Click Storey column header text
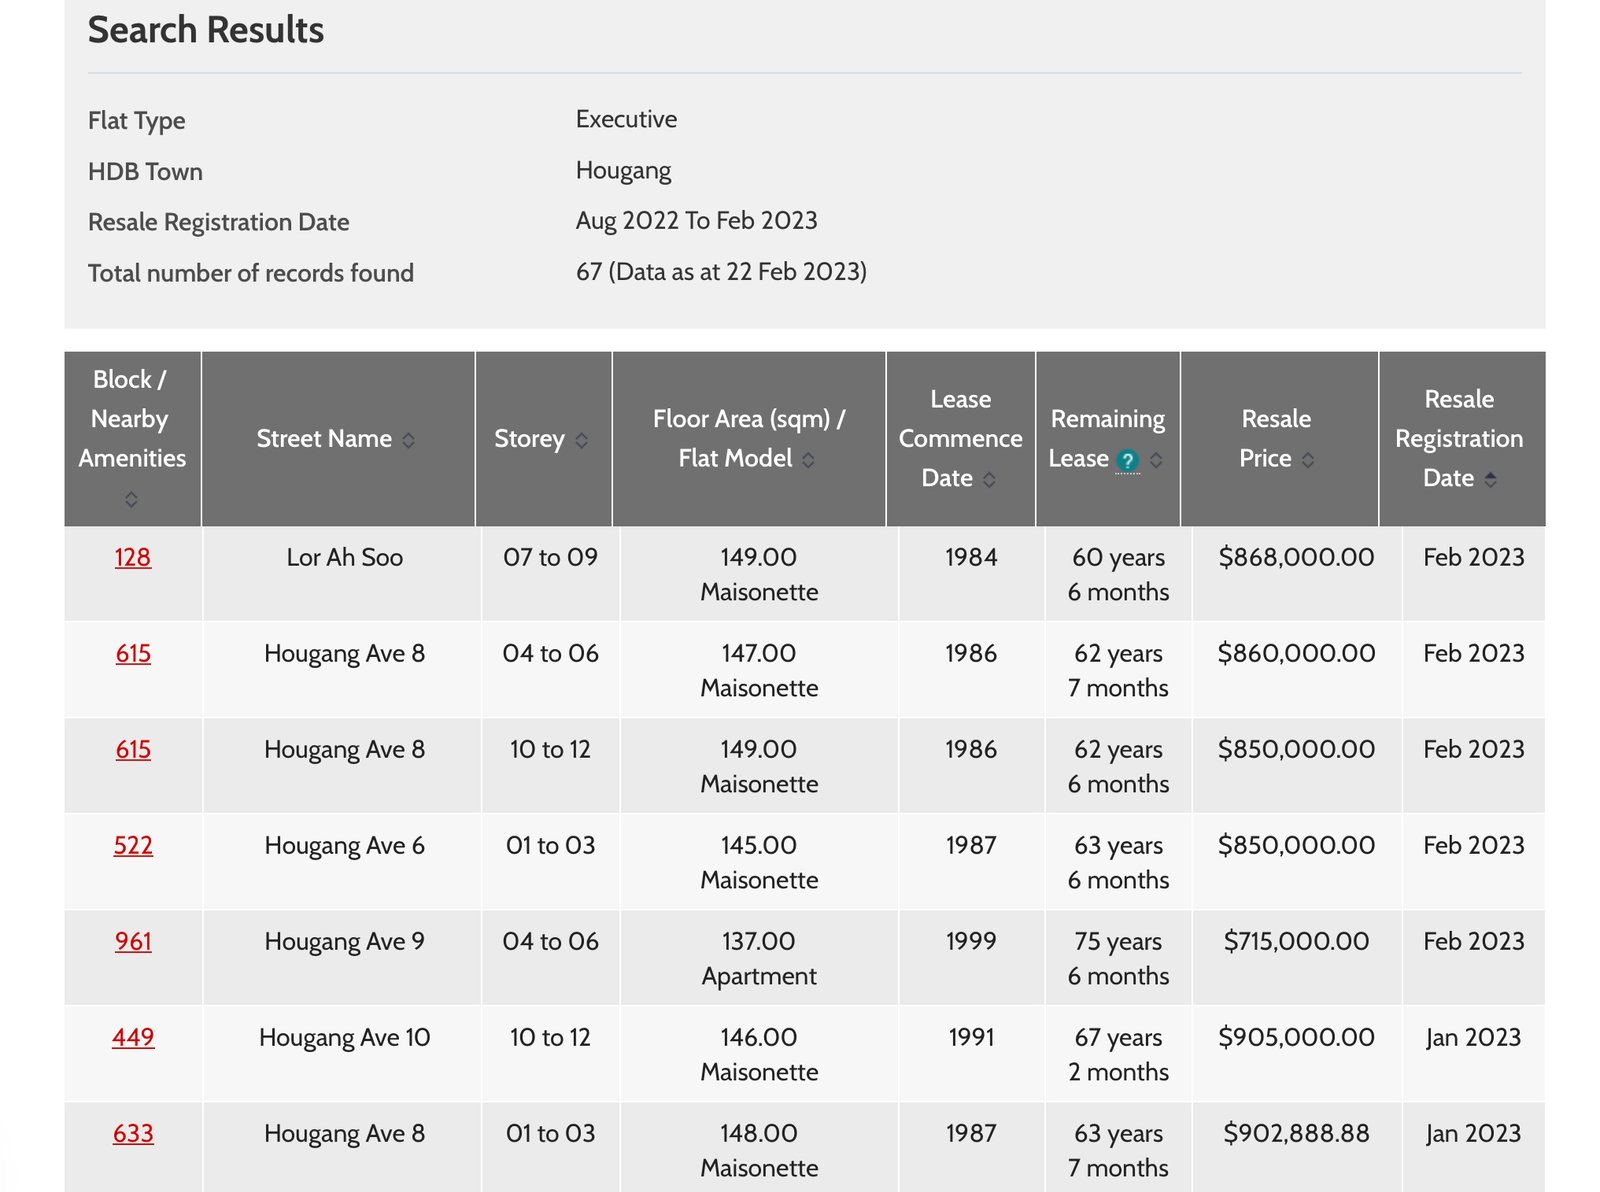 coord(529,439)
